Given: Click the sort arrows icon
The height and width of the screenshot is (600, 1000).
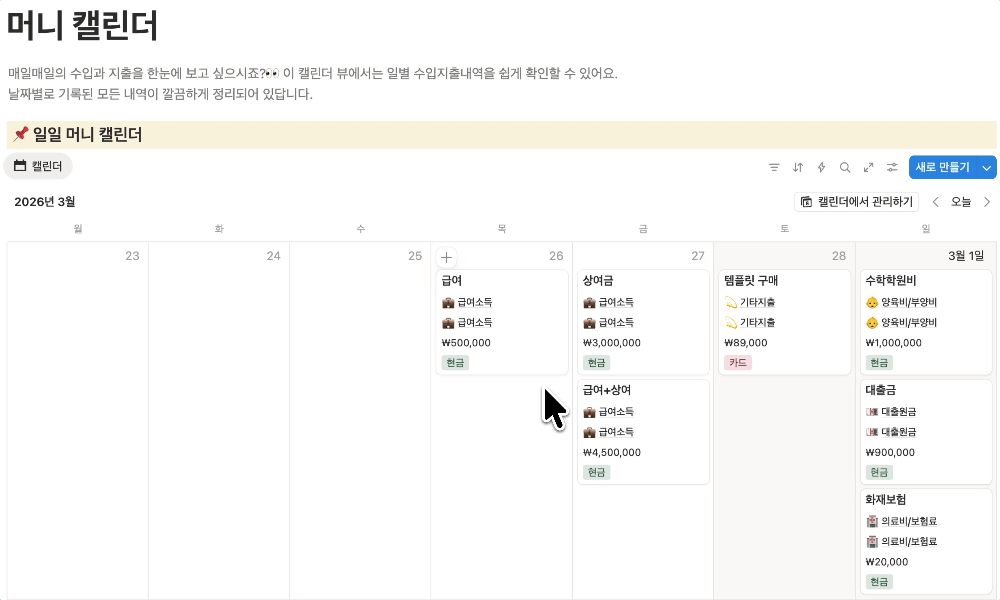Looking at the screenshot, I should 798,167.
